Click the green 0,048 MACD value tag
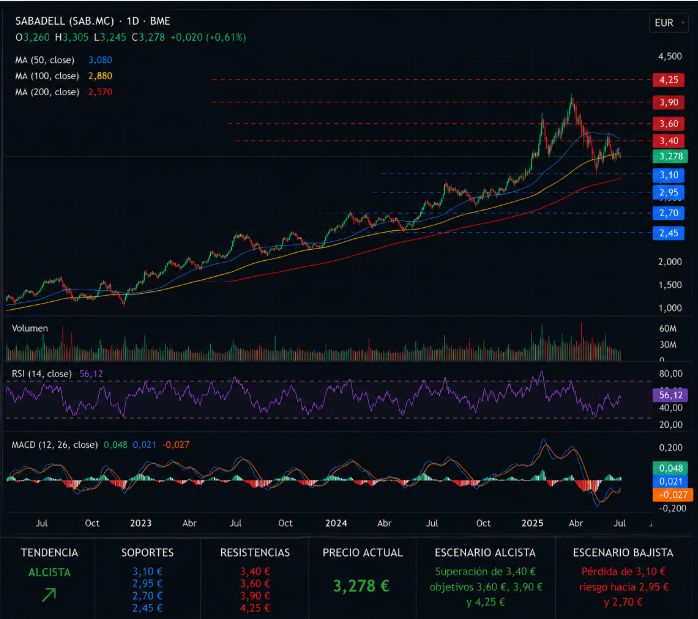698x619 pixels. pyautogui.click(x=670, y=468)
